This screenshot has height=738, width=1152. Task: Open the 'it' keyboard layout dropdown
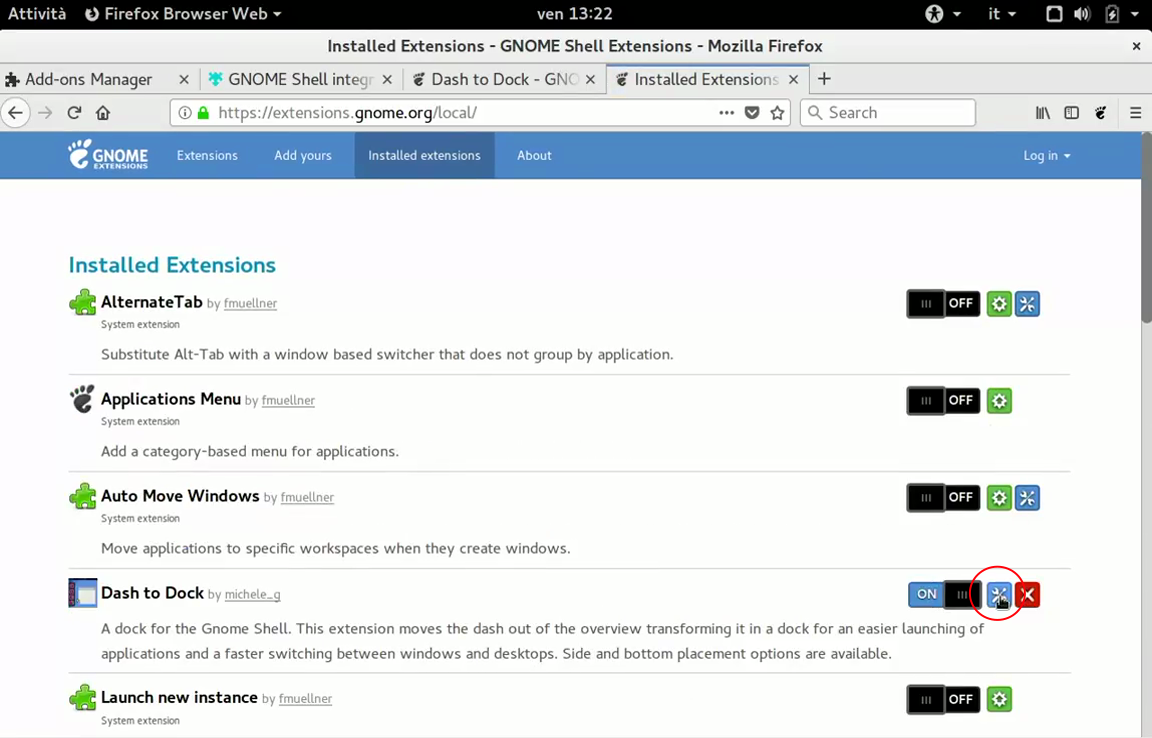point(1001,14)
